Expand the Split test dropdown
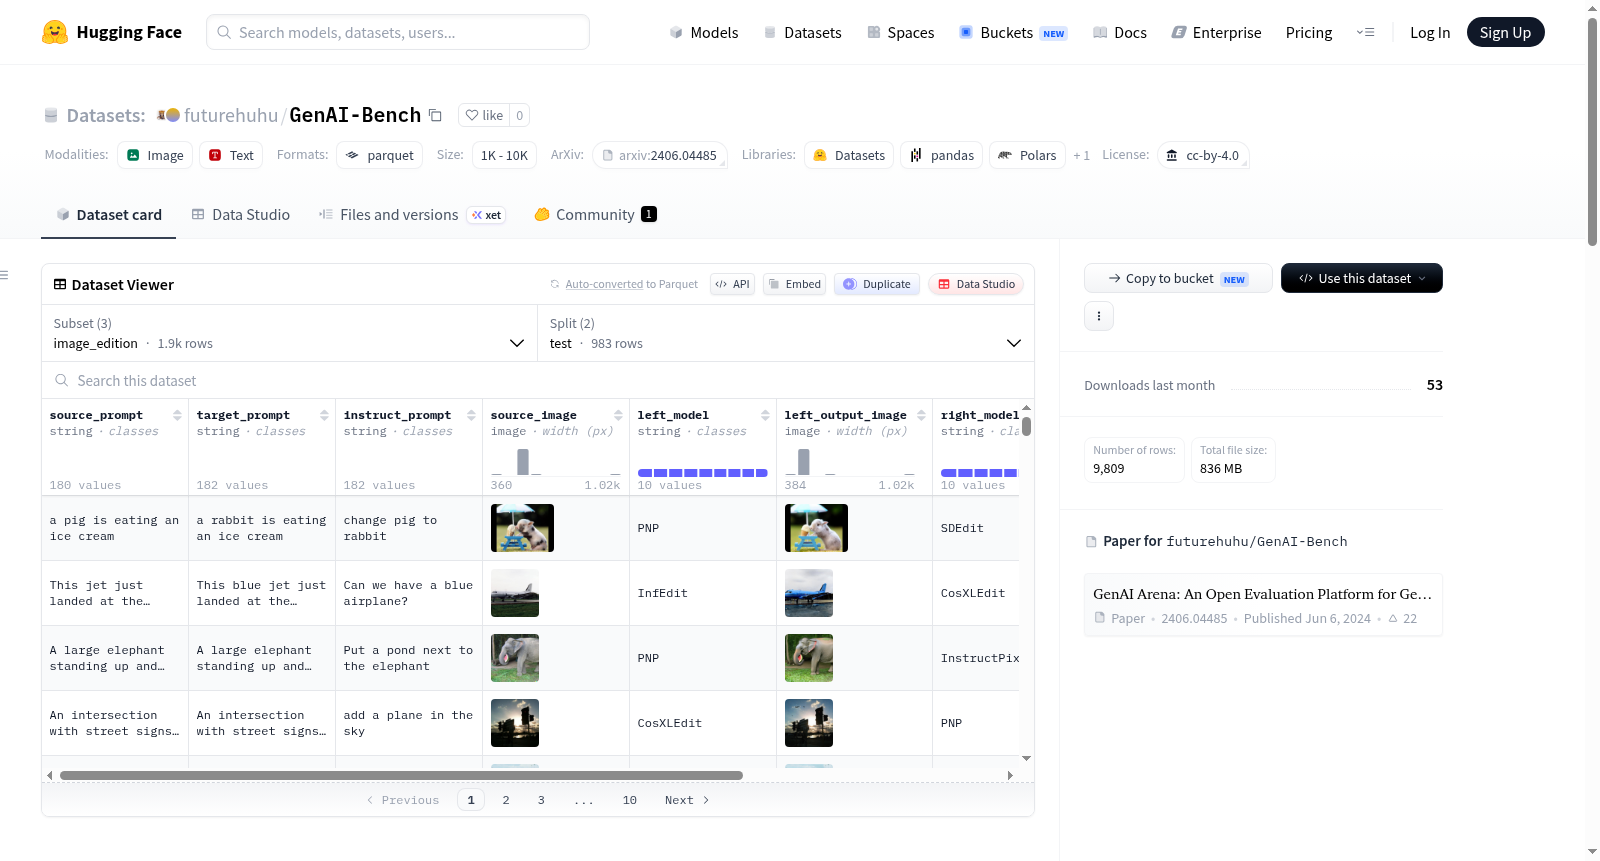Screen dimensions: 1600x861 pos(785,333)
